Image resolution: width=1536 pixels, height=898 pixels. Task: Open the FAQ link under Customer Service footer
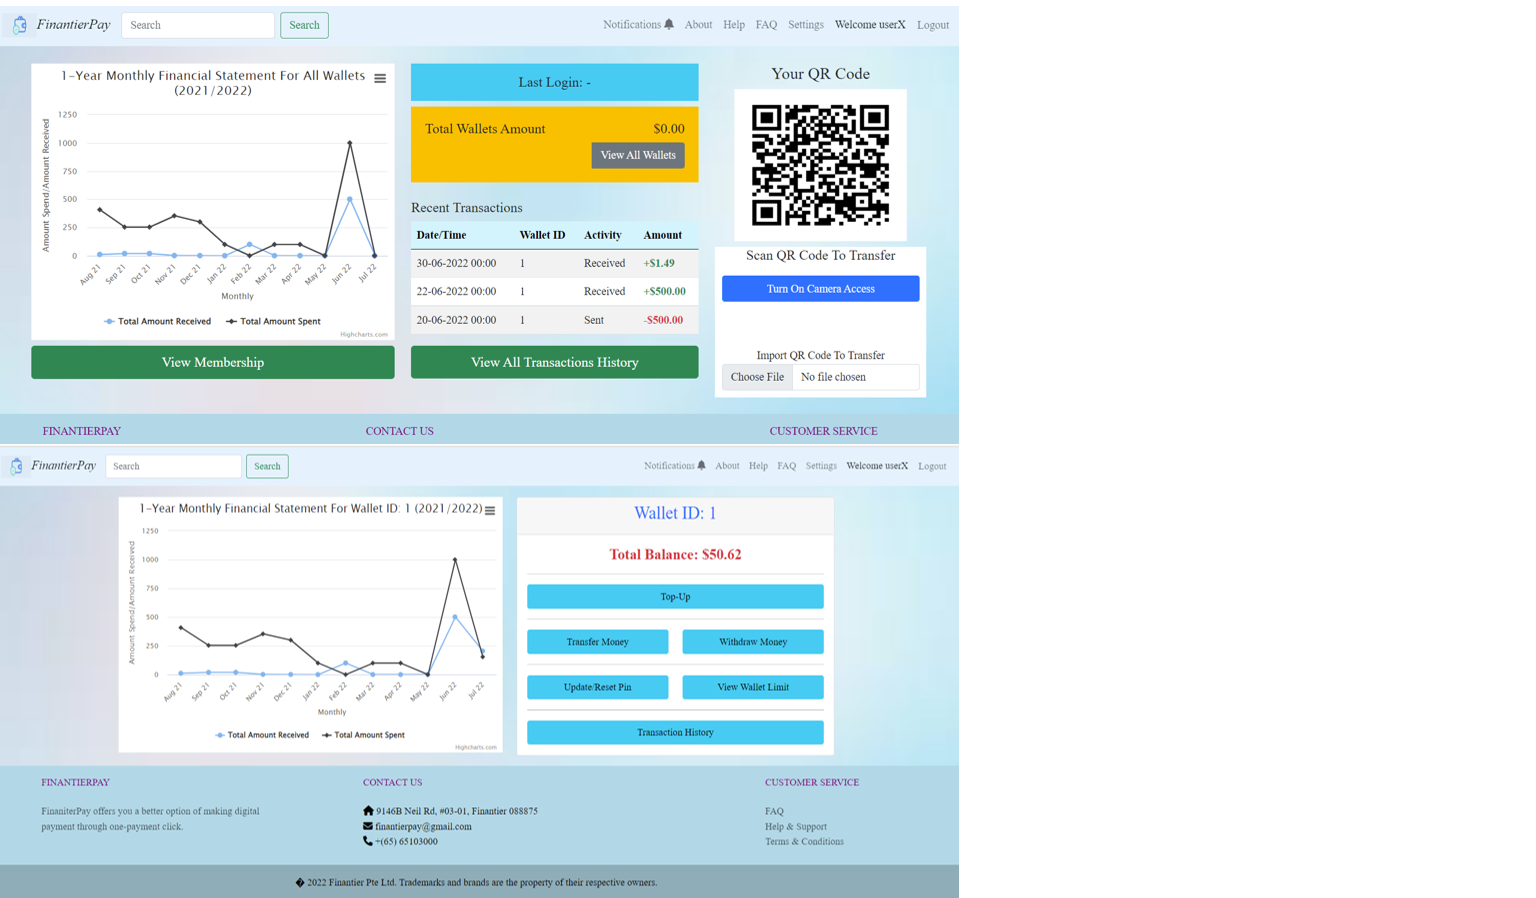pos(774,811)
